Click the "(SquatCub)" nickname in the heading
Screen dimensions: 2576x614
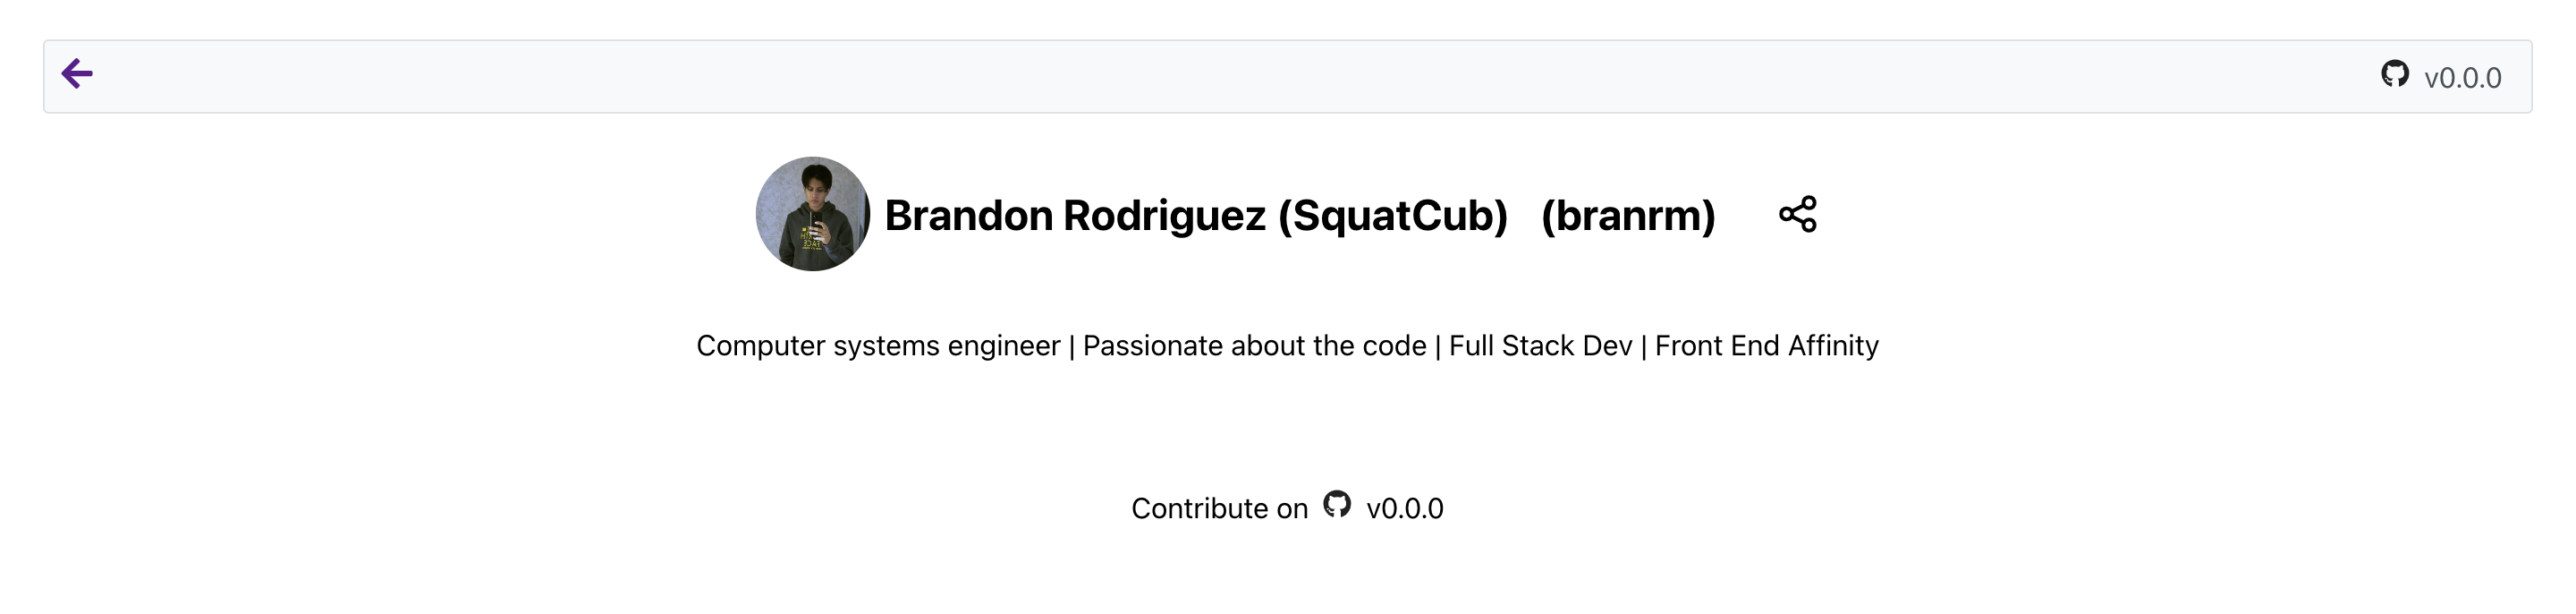click(1392, 216)
